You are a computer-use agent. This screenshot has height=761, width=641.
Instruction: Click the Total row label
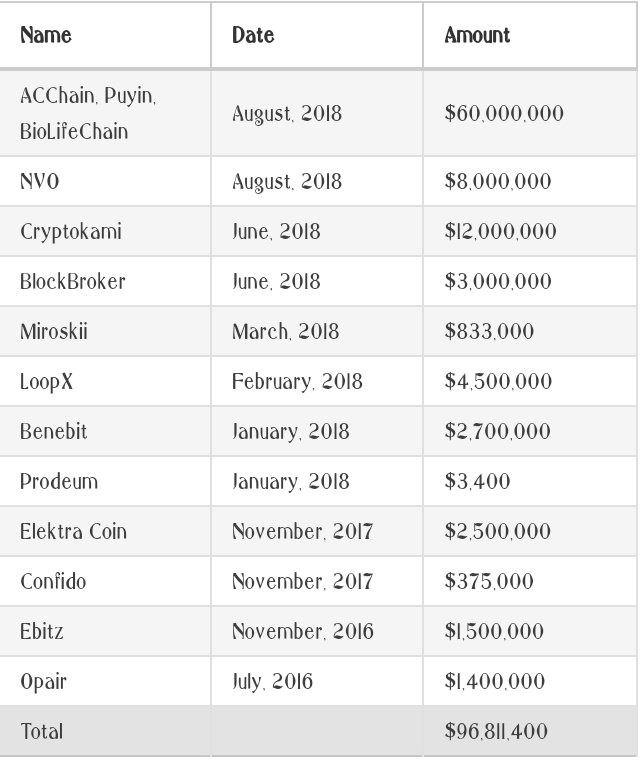click(x=42, y=731)
